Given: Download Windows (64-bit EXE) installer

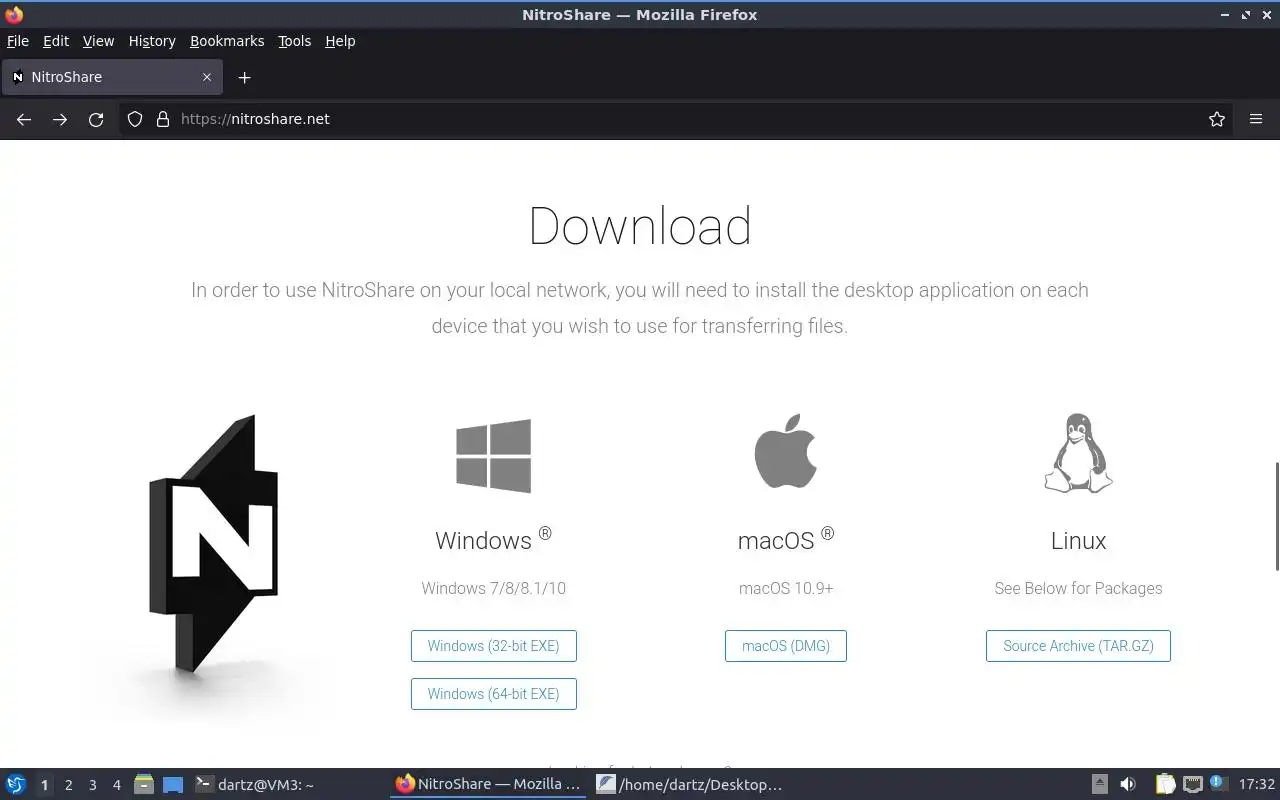Looking at the screenshot, I should (x=494, y=694).
